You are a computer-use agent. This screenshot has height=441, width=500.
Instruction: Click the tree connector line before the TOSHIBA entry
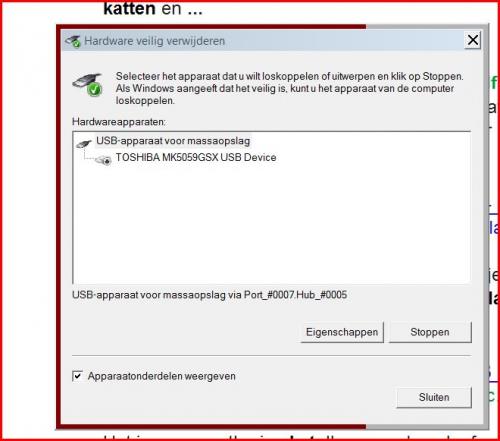[89, 156]
